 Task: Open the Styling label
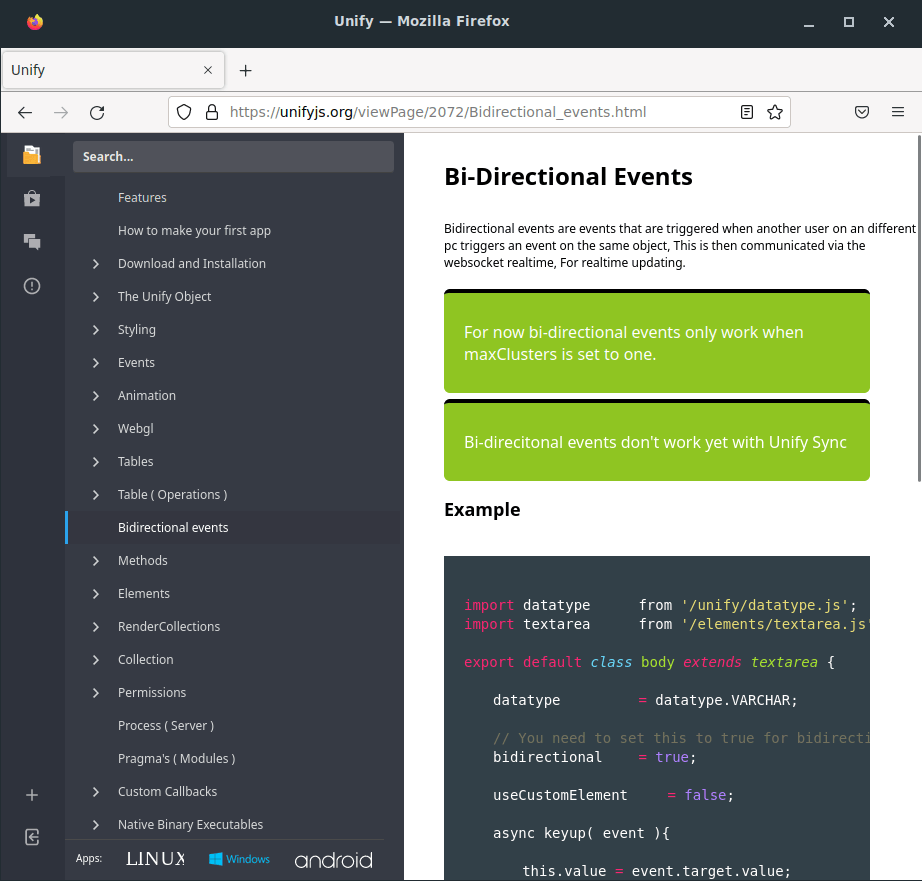click(x=136, y=329)
